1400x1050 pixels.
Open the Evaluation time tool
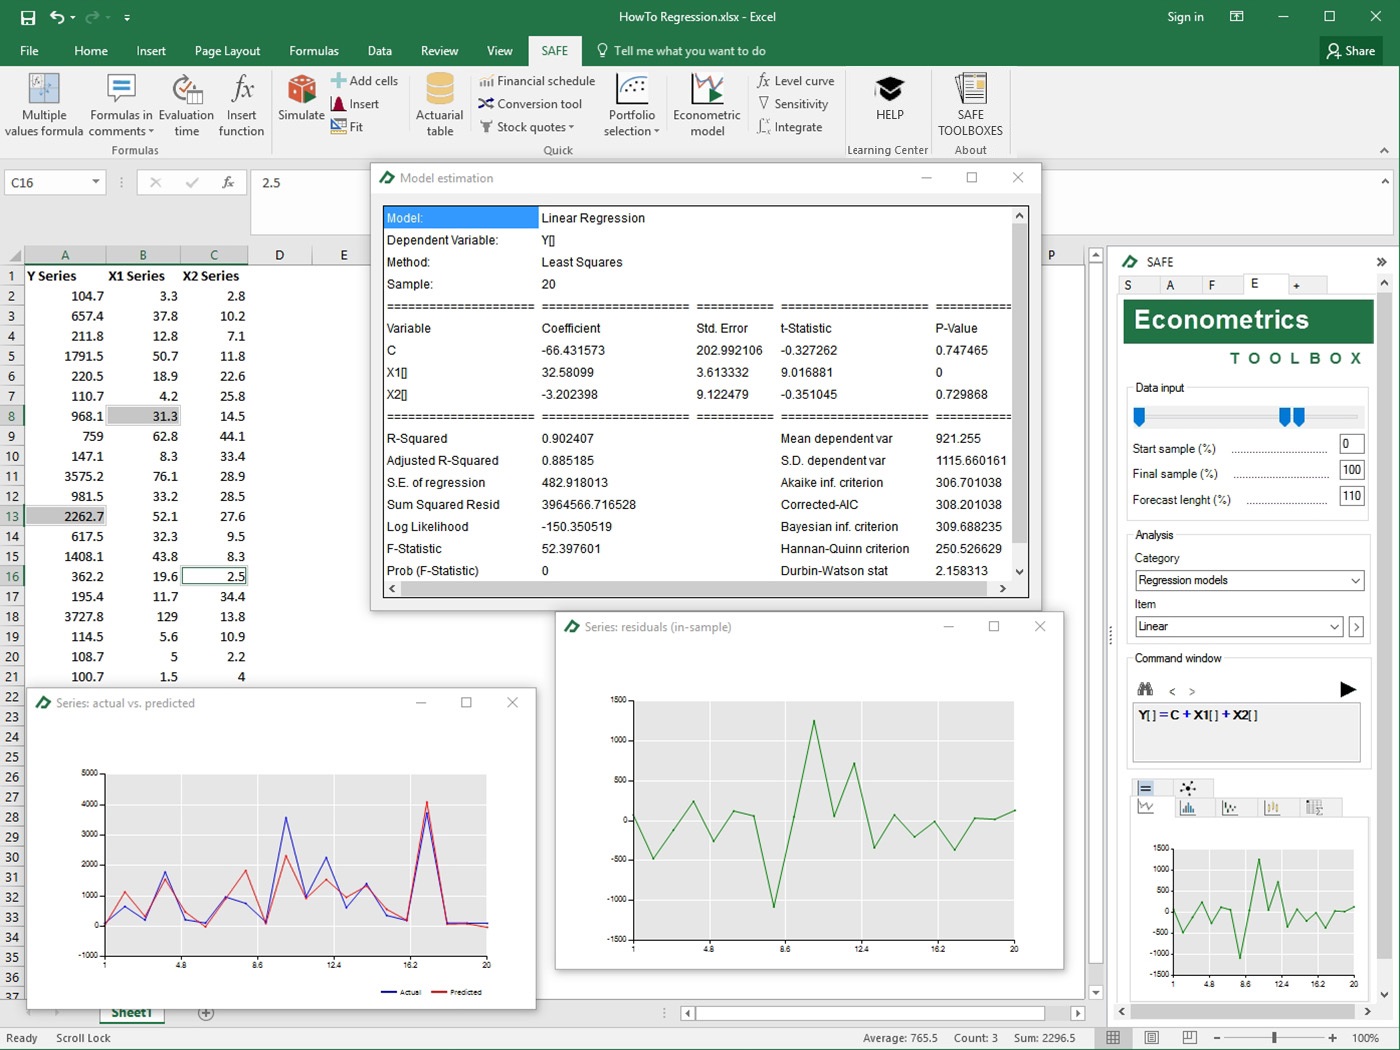[187, 104]
